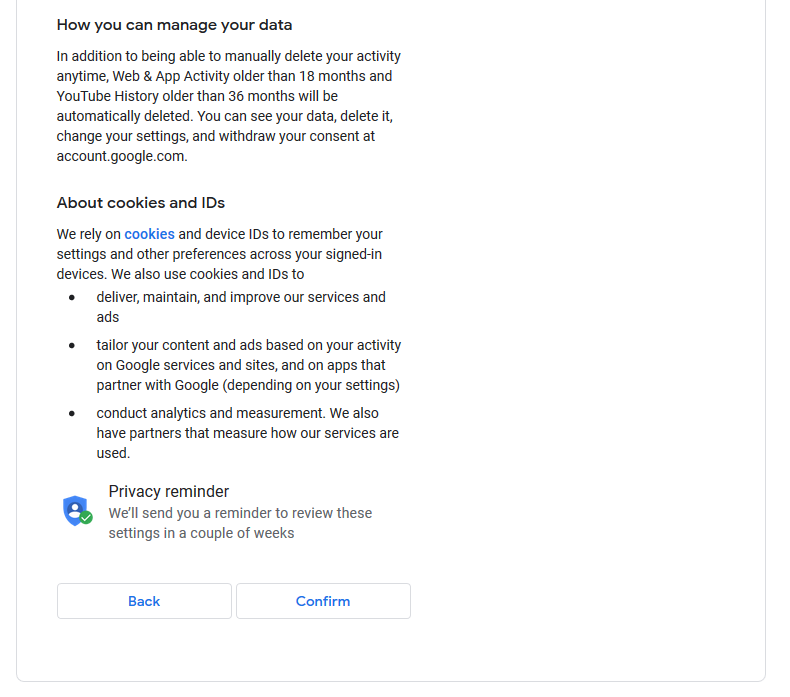
Task: Open the blue cookies link
Action: click(x=149, y=234)
